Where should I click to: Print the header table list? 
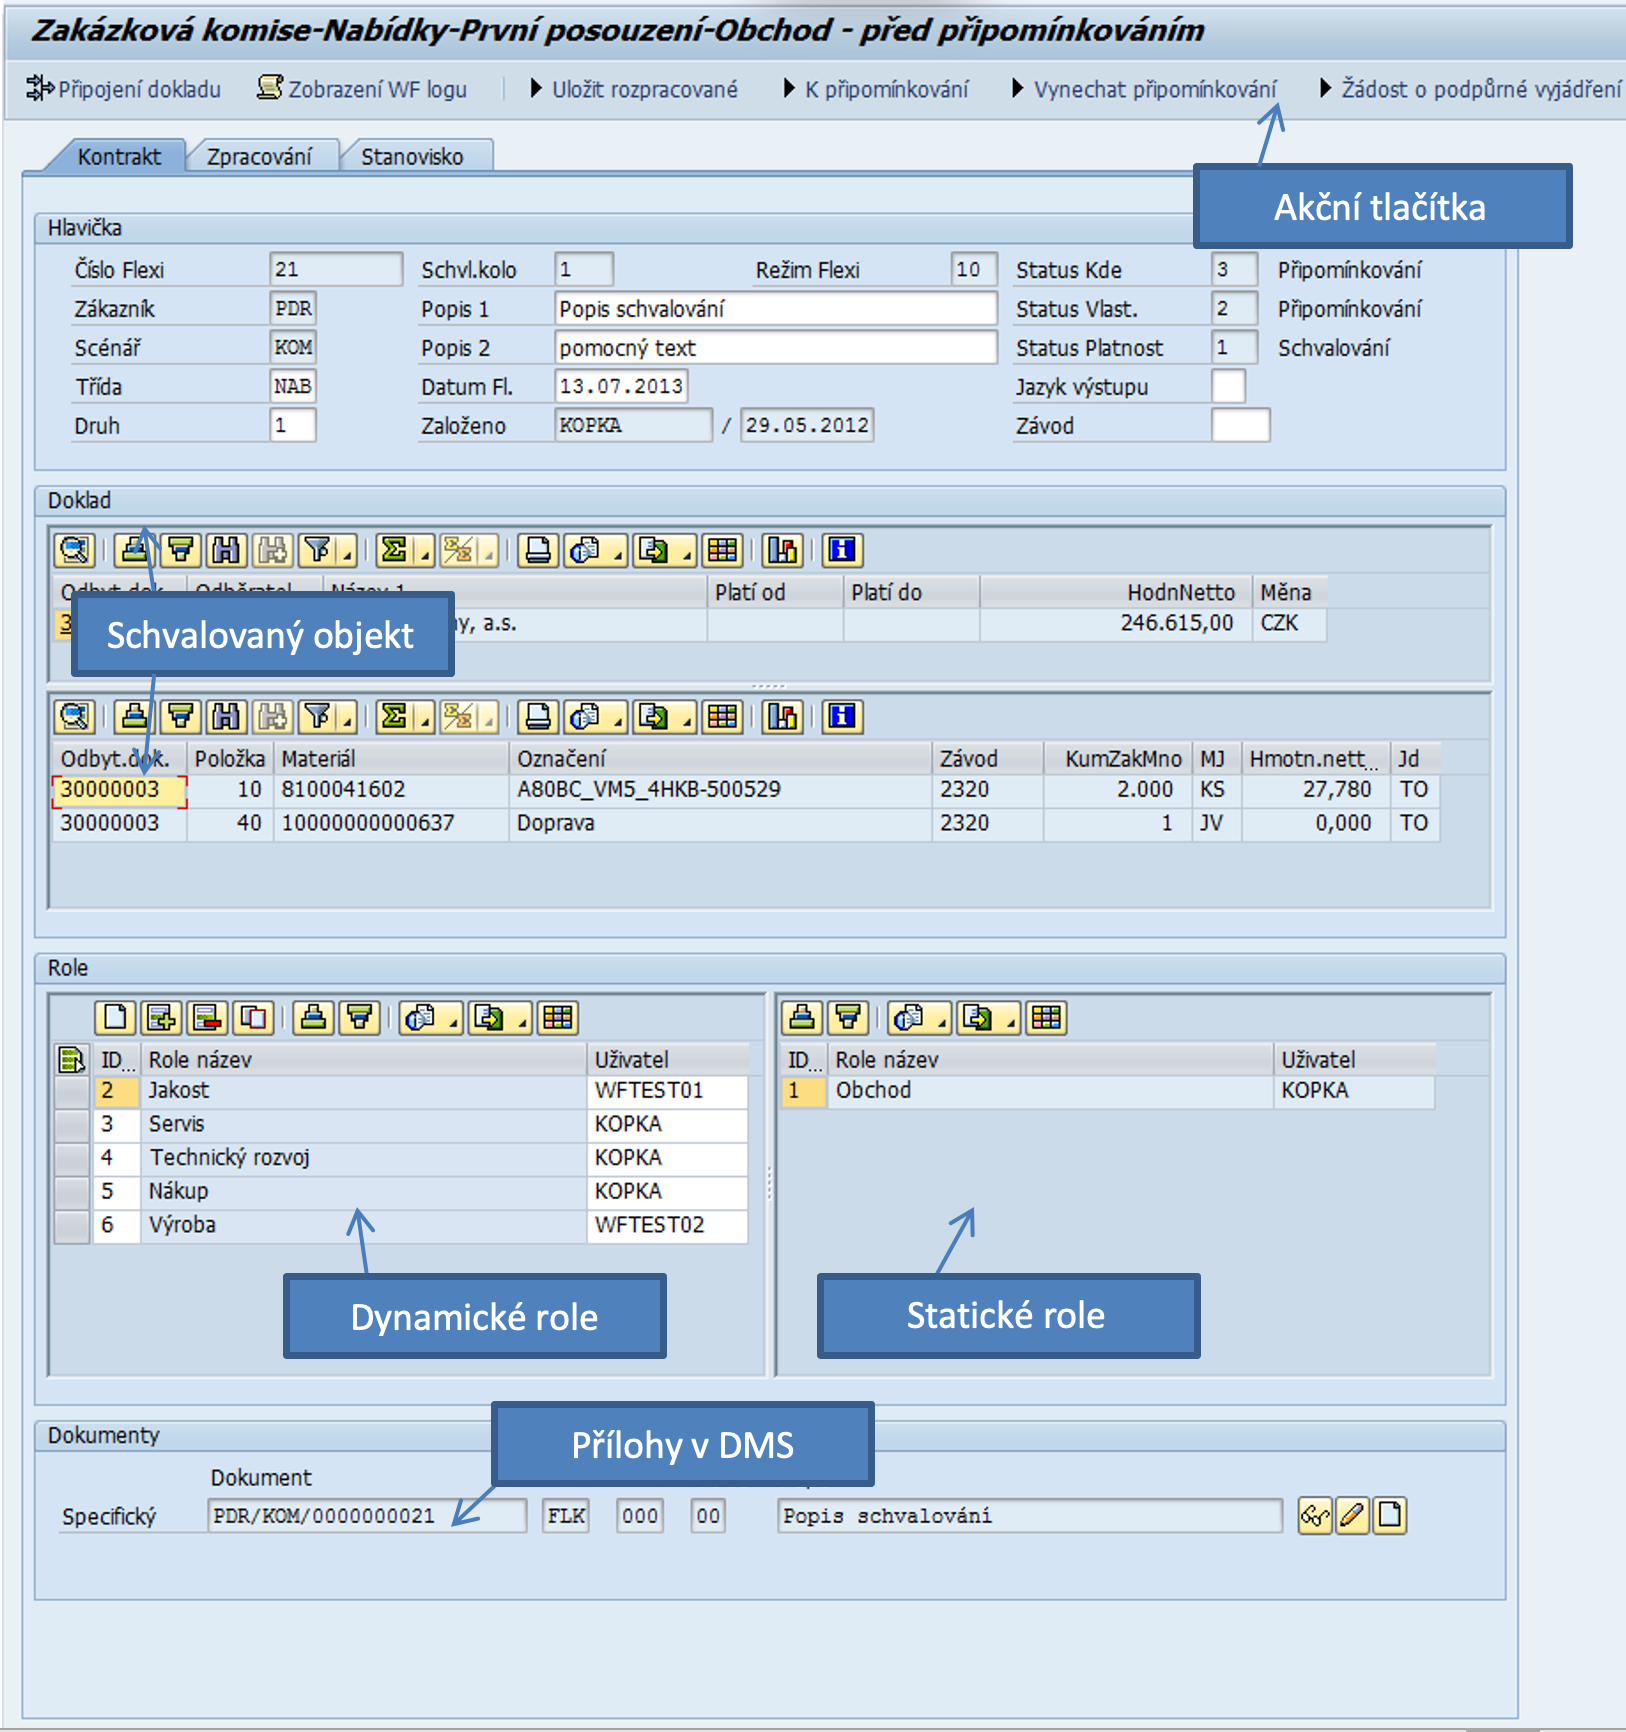pos(538,550)
